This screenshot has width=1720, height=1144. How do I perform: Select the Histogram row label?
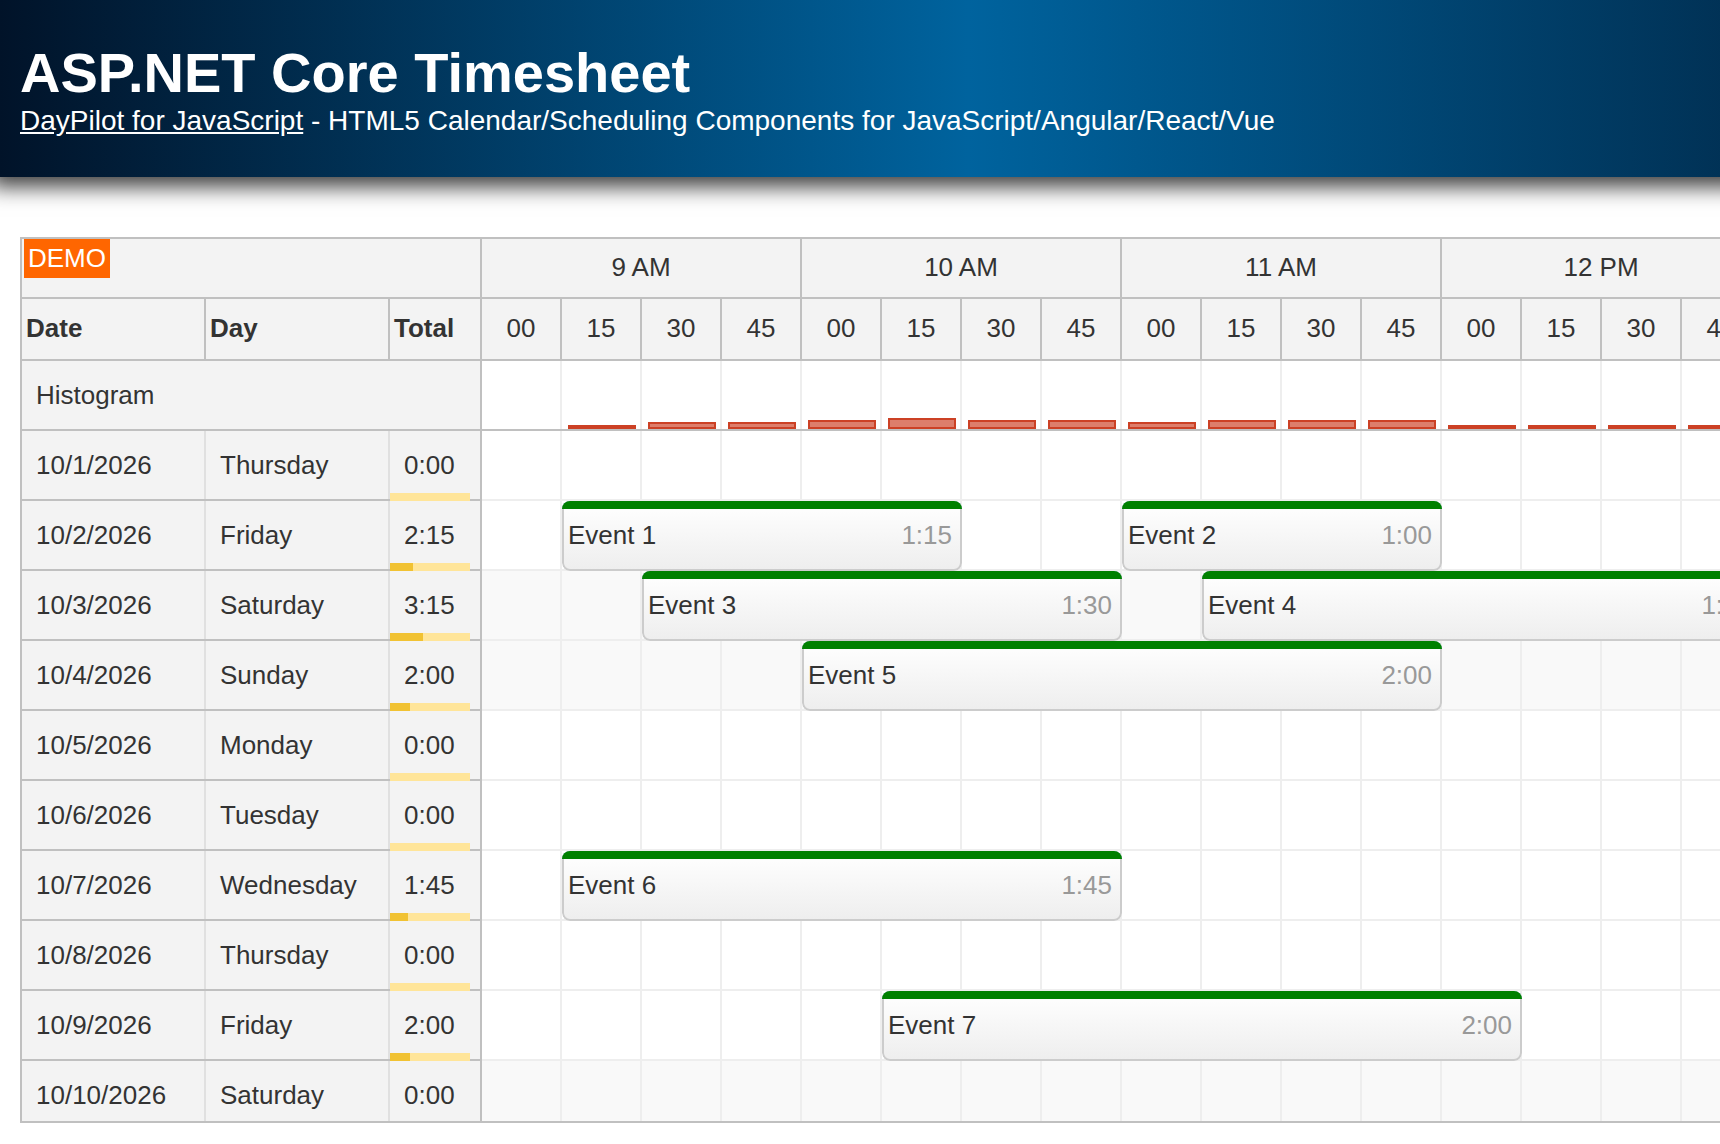[251, 395]
